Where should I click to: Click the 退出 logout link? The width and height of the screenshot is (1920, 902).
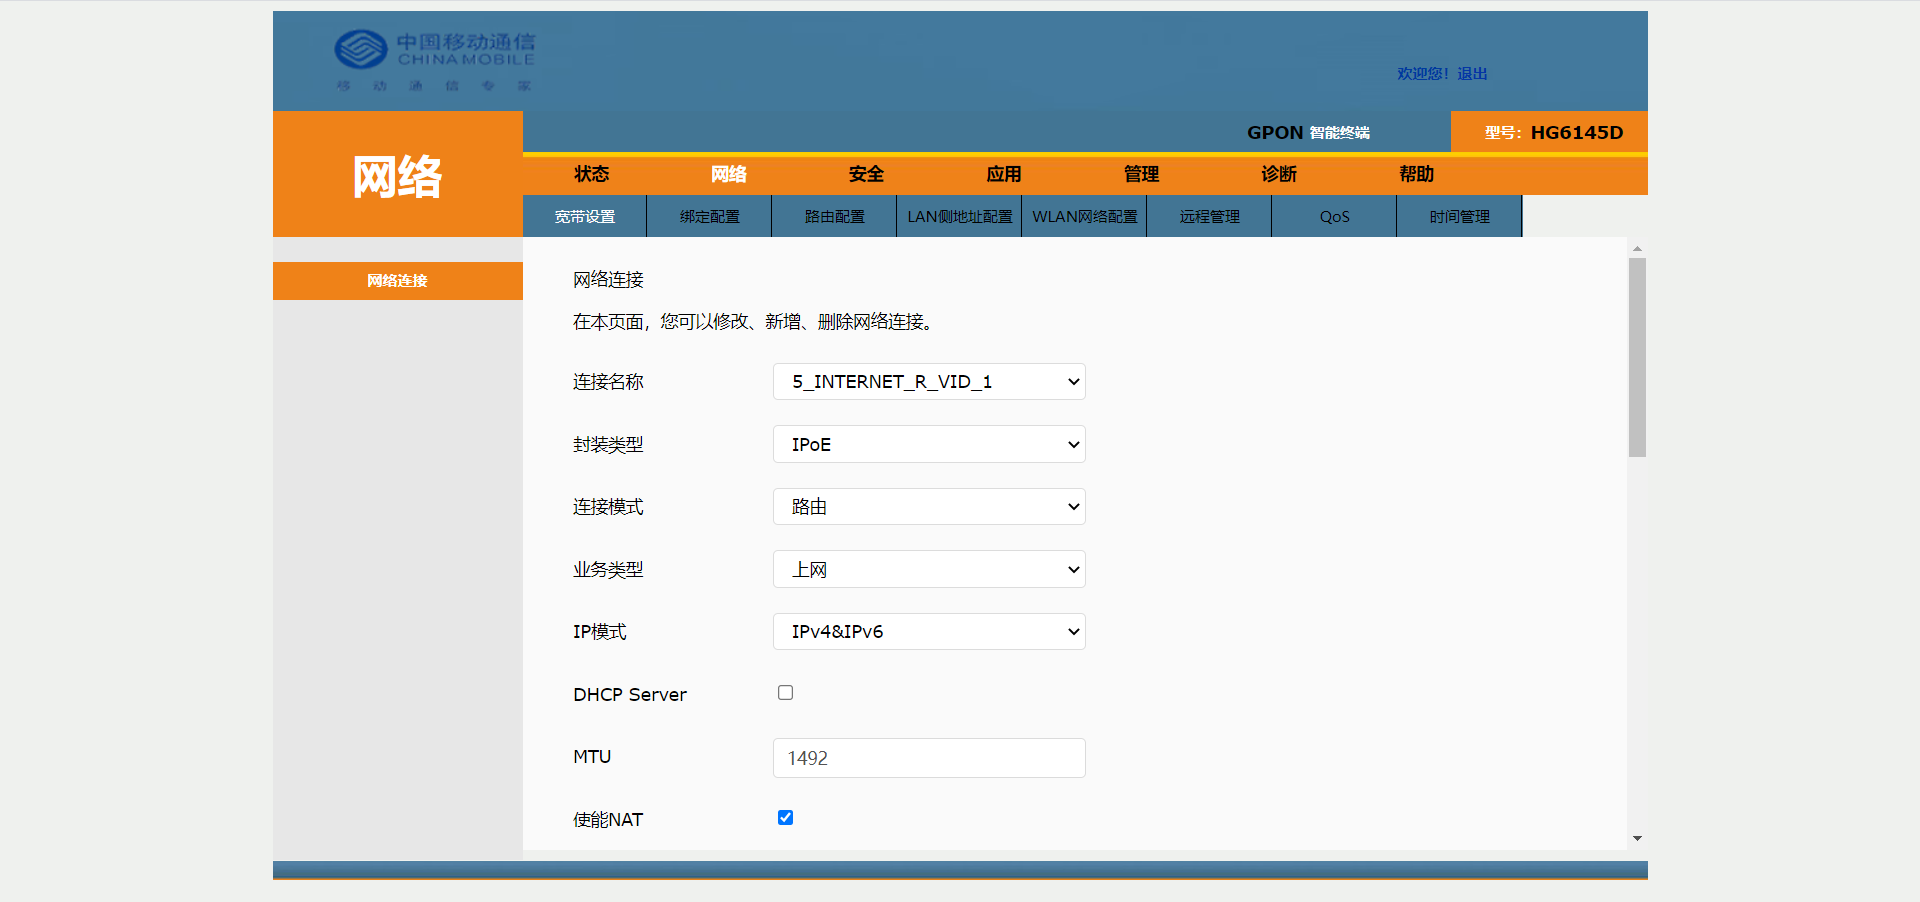(1472, 74)
